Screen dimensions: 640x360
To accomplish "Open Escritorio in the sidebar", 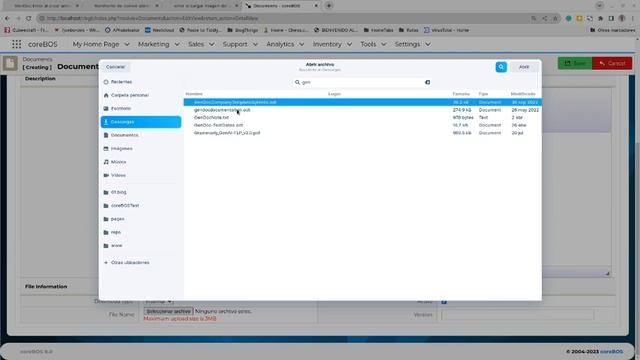I will (141, 109).
